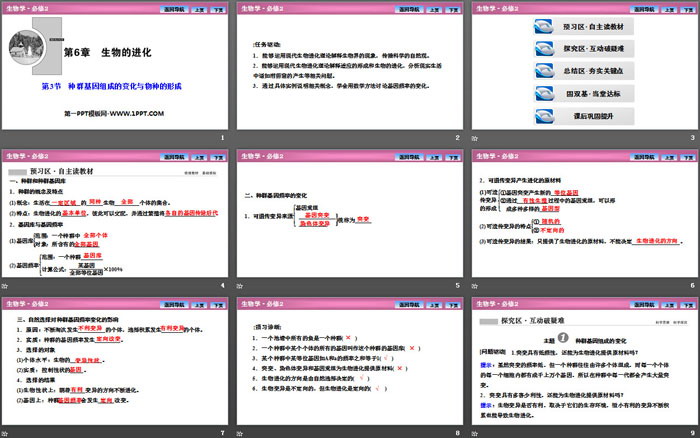Click 返回导航 button on slide 9

644,305
